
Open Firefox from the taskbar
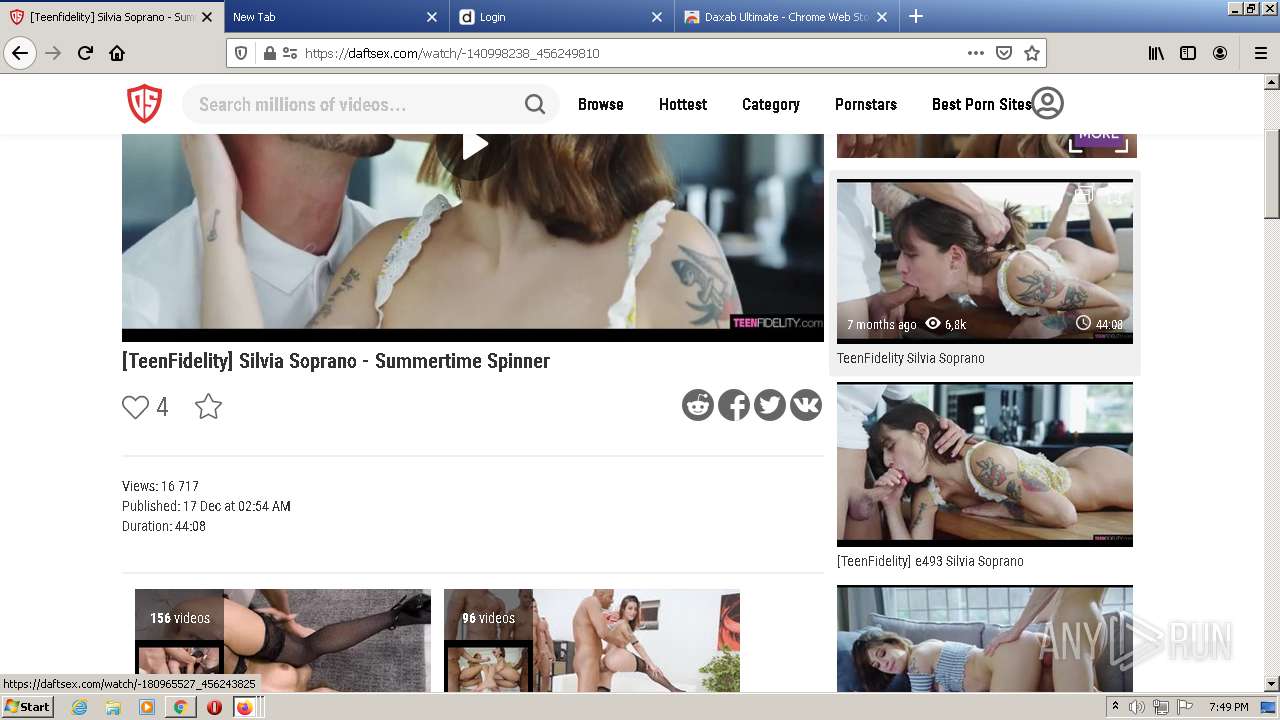click(245, 707)
